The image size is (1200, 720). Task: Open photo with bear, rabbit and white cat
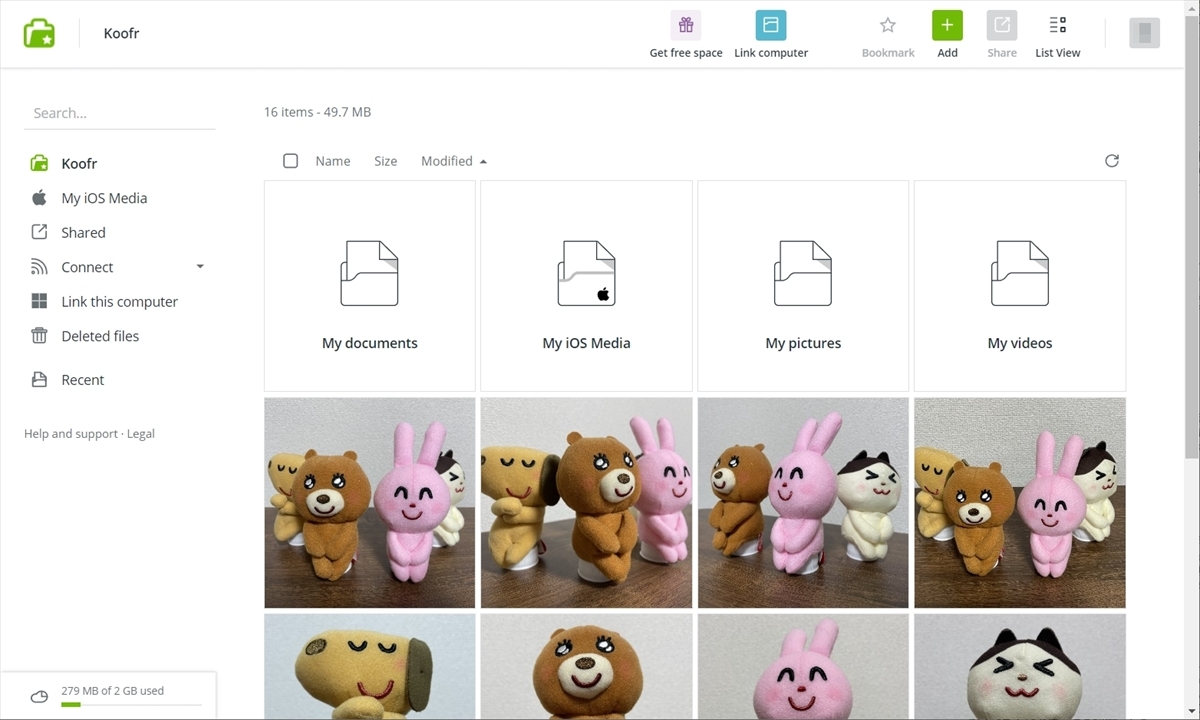click(803, 503)
